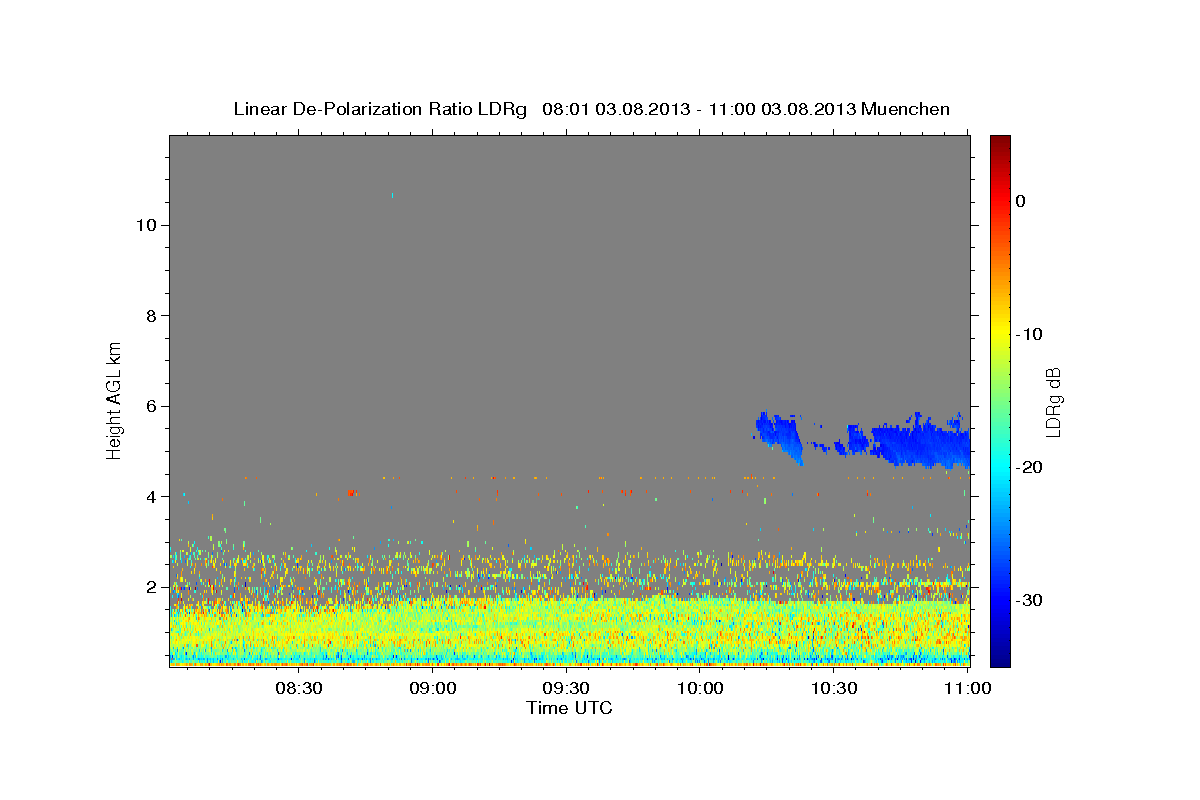
Task: Click the 09:30 time tick label
Action: click(x=566, y=688)
